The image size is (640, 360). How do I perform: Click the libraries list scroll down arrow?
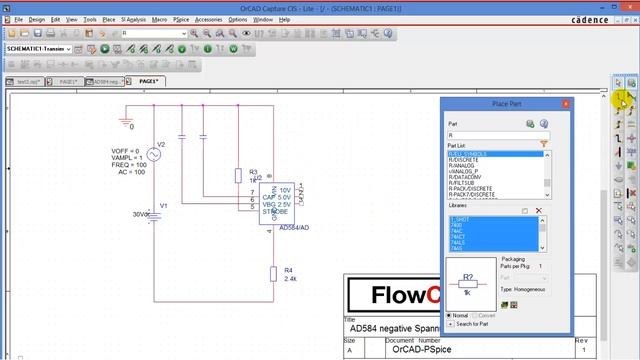(x=542, y=248)
